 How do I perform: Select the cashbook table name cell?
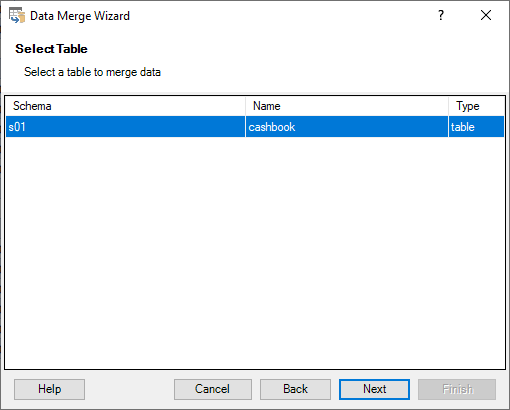point(347,127)
